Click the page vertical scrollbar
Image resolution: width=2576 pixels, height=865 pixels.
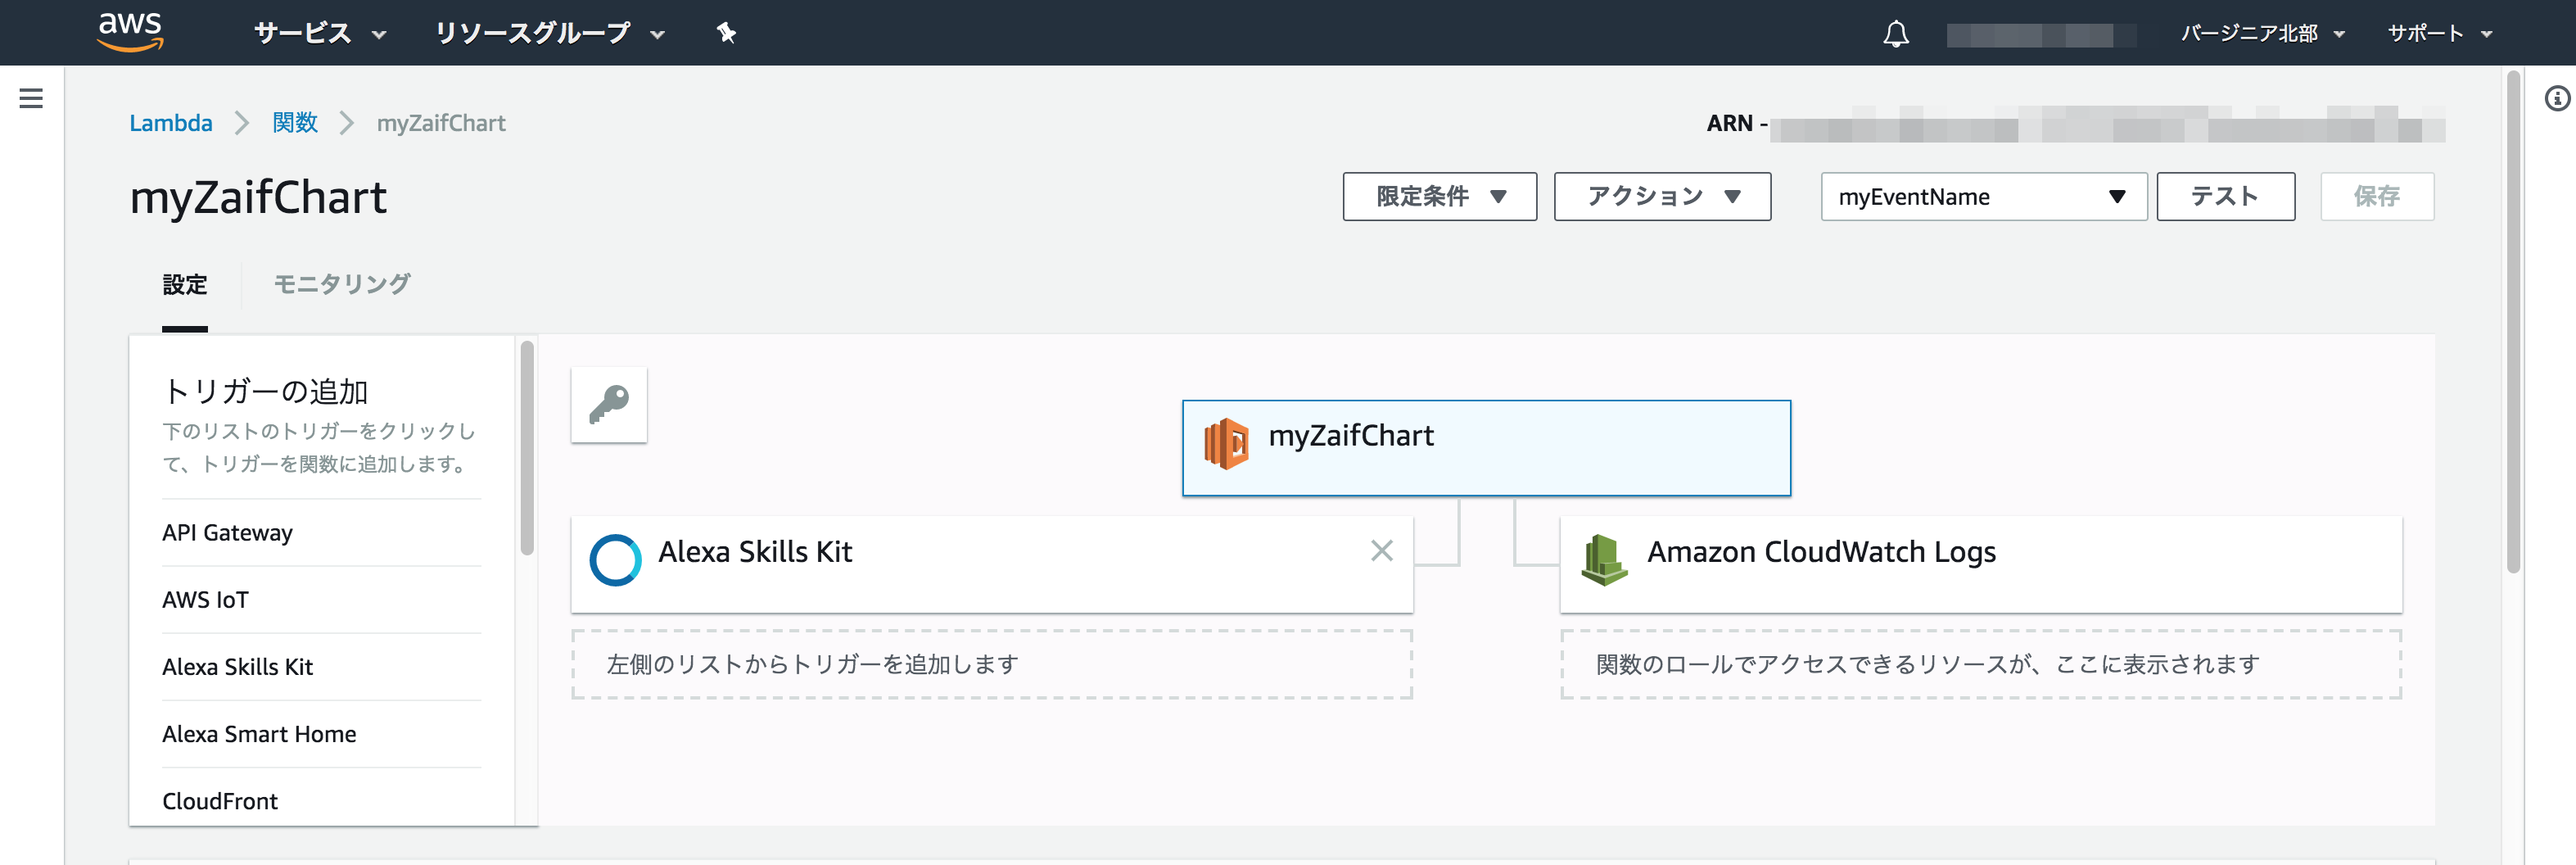(x=2513, y=322)
